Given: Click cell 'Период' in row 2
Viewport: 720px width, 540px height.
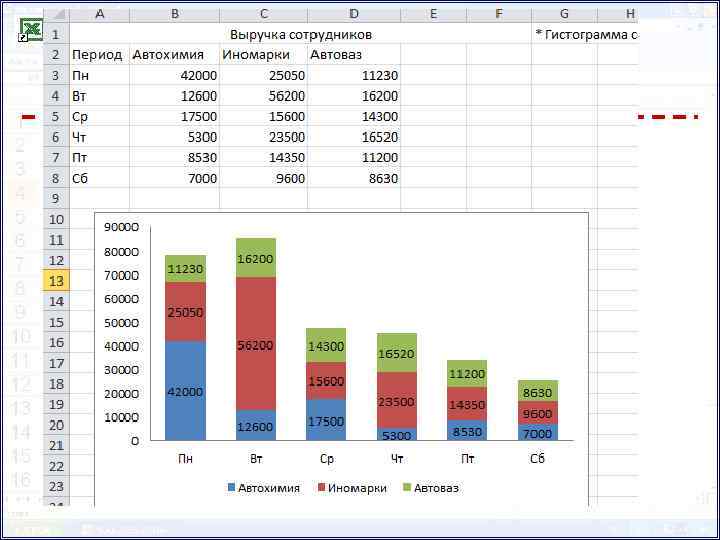Looking at the screenshot, I should point(99,55).
